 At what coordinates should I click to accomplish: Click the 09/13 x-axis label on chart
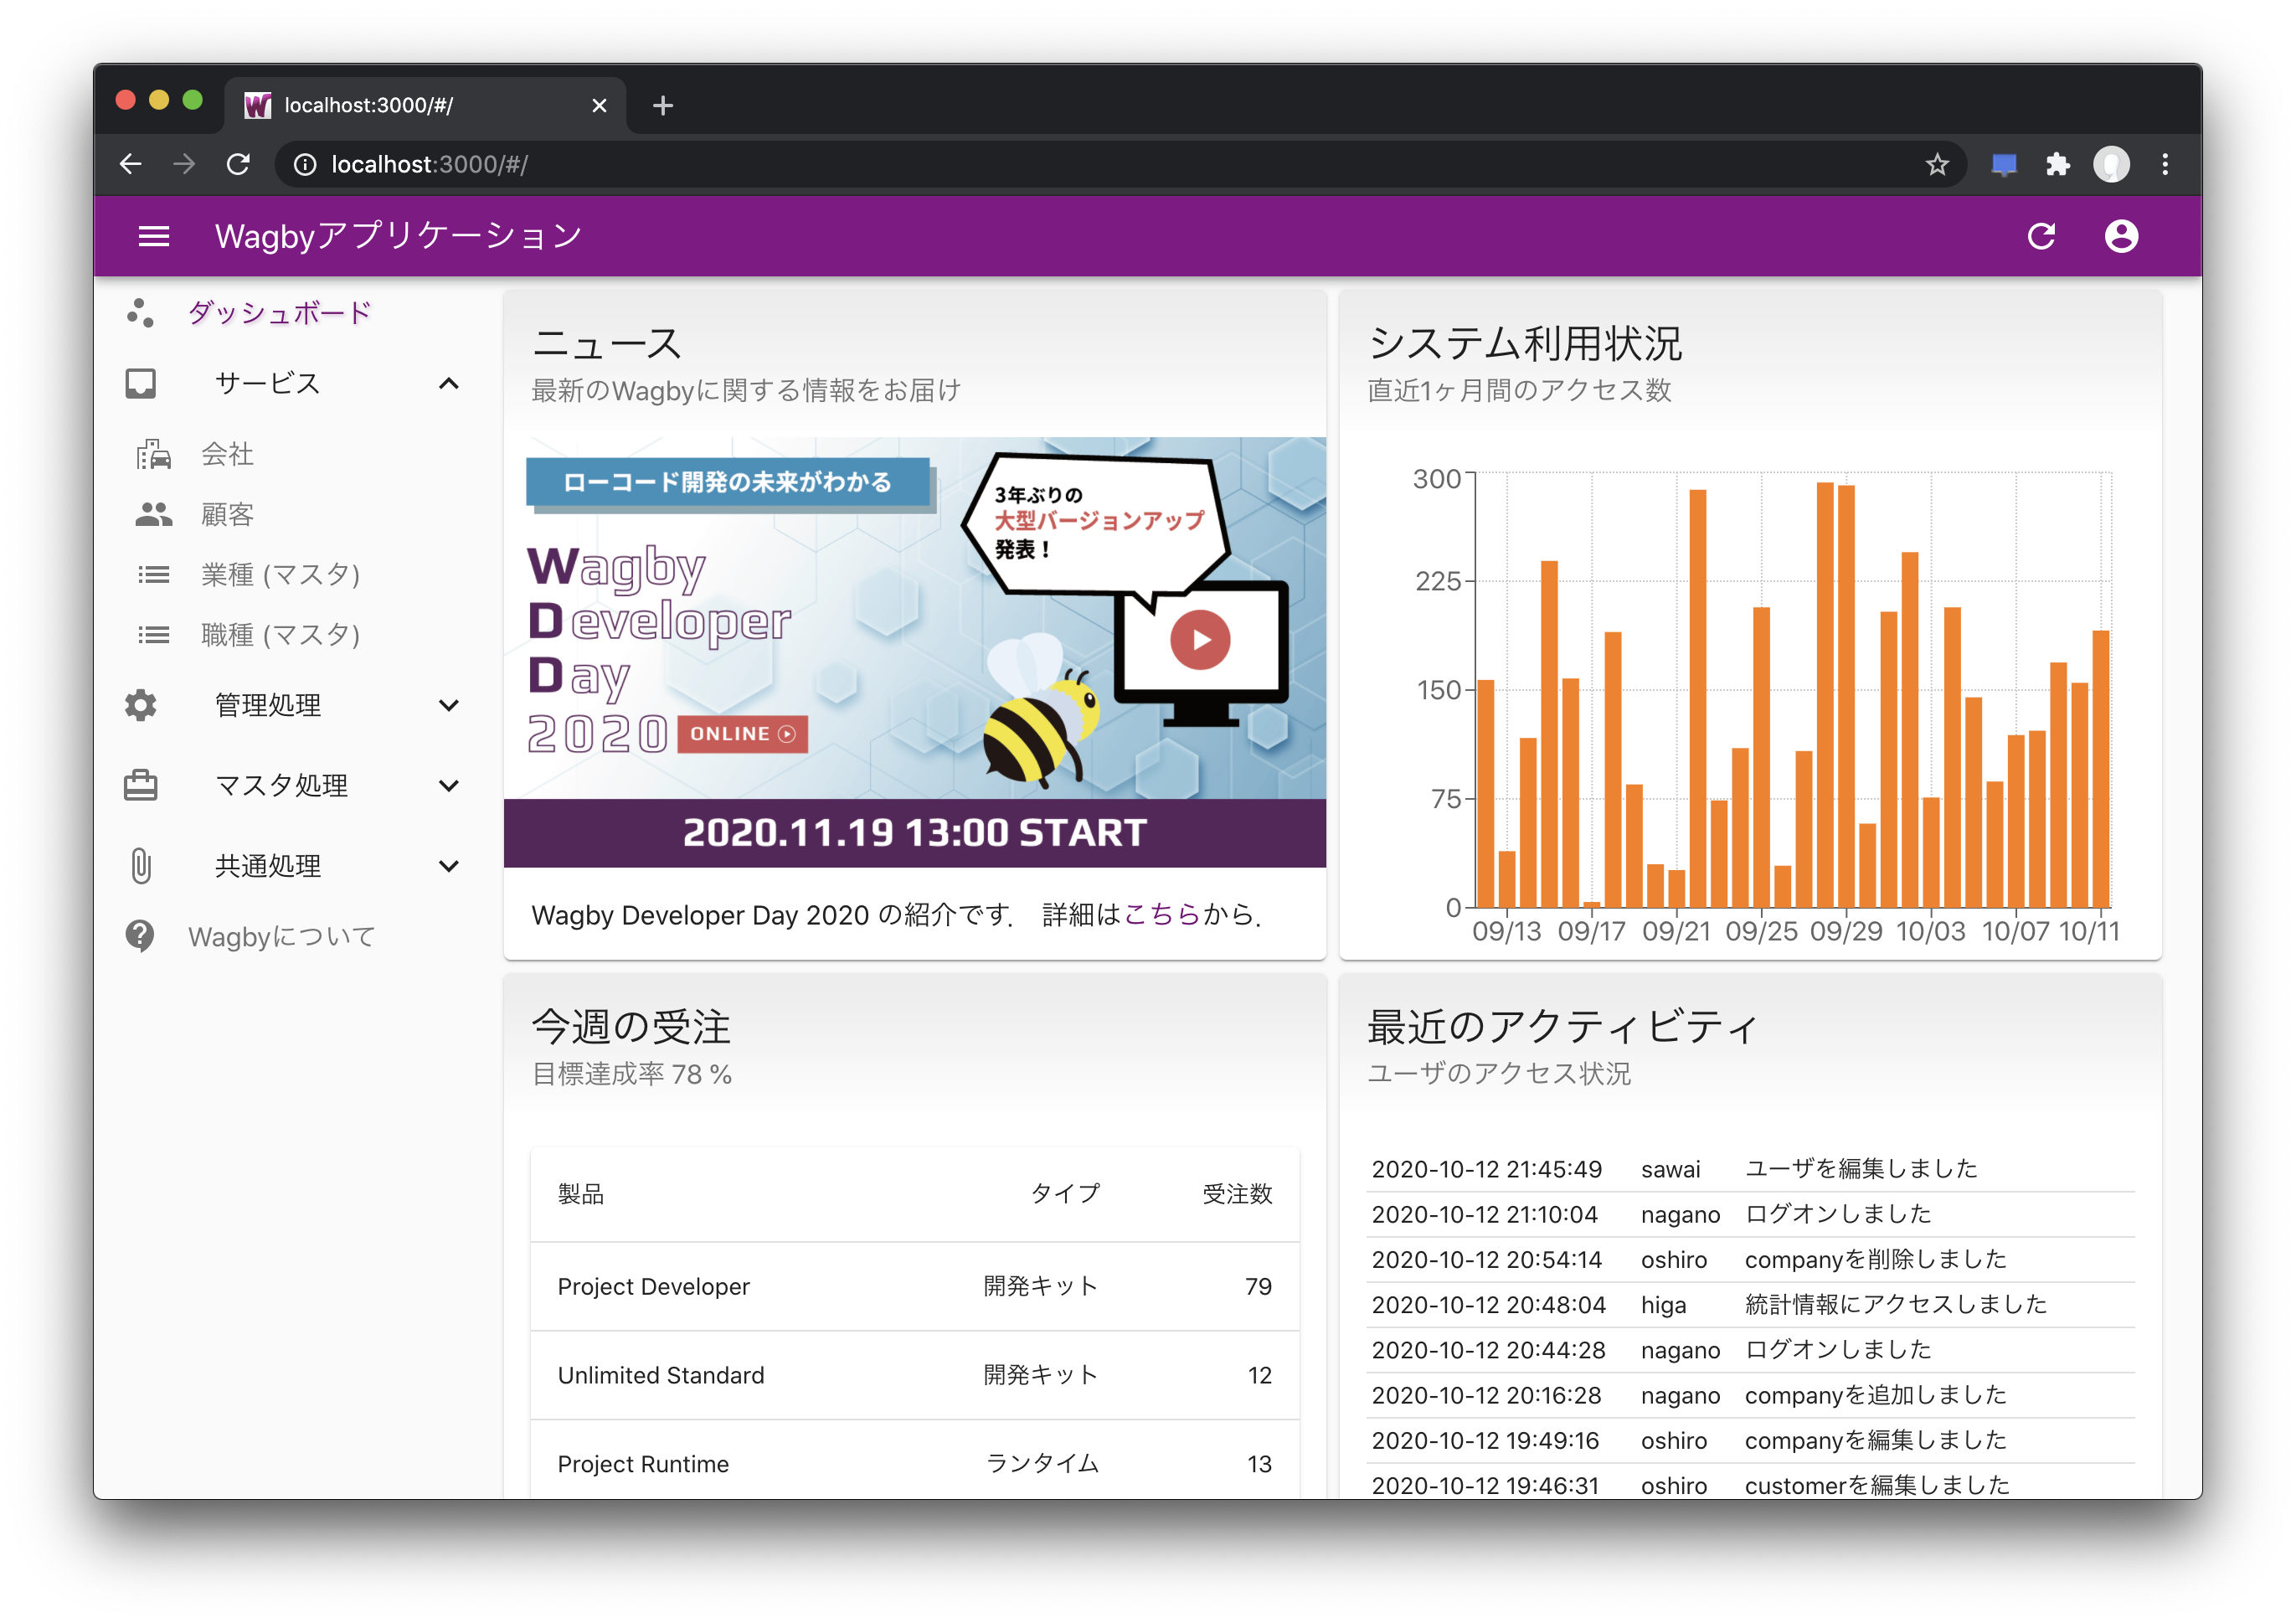coord(1506,931)
